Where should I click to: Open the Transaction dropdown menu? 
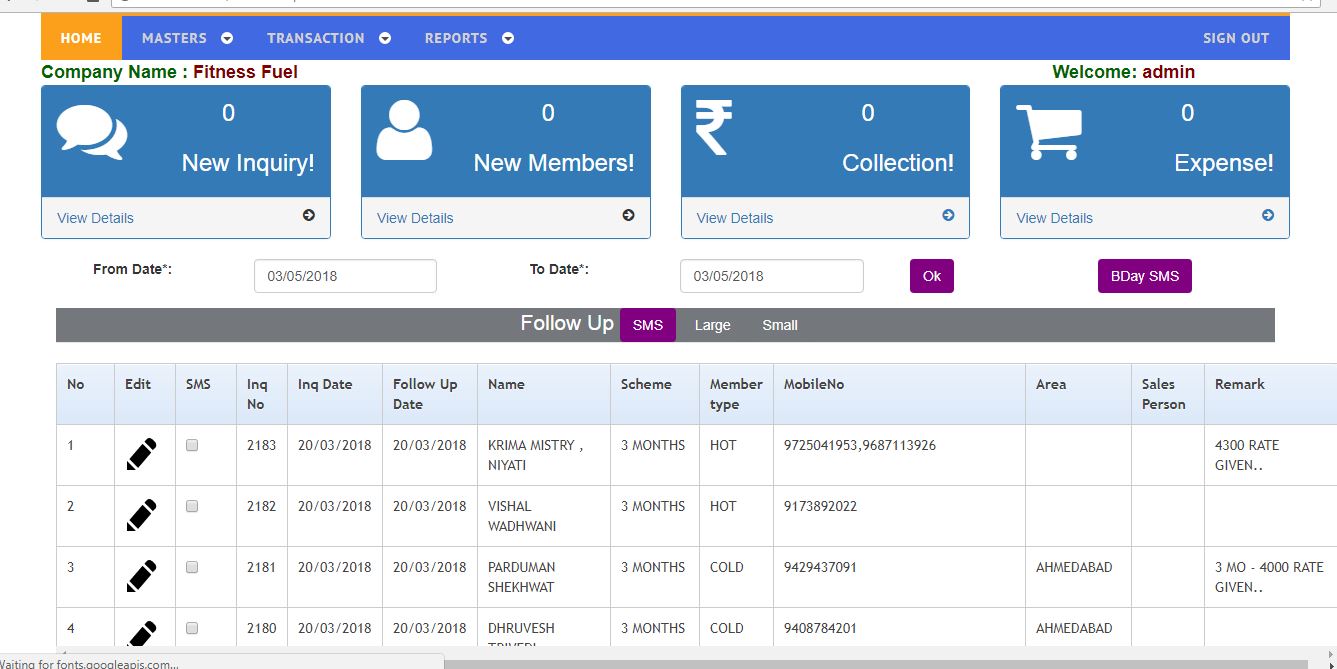tap(328, 38)
